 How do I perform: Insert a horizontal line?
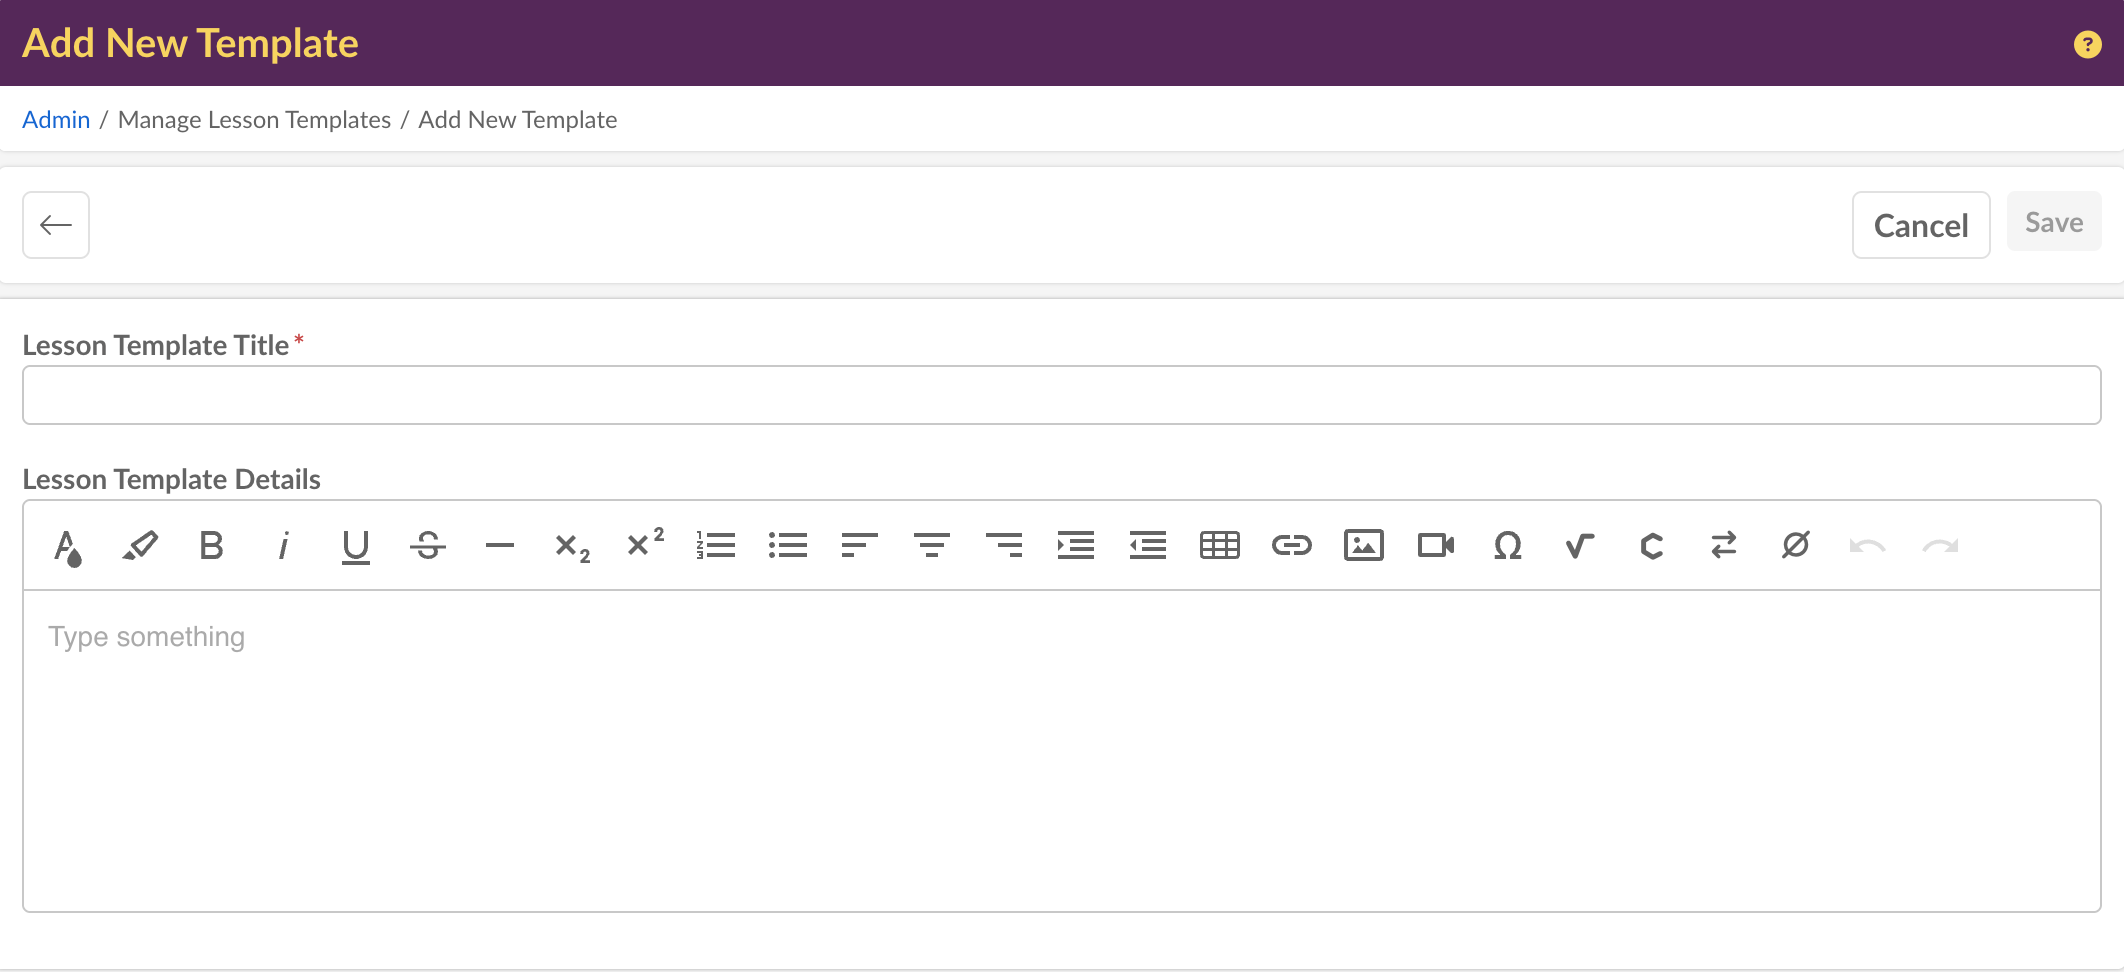pos(500,546)
